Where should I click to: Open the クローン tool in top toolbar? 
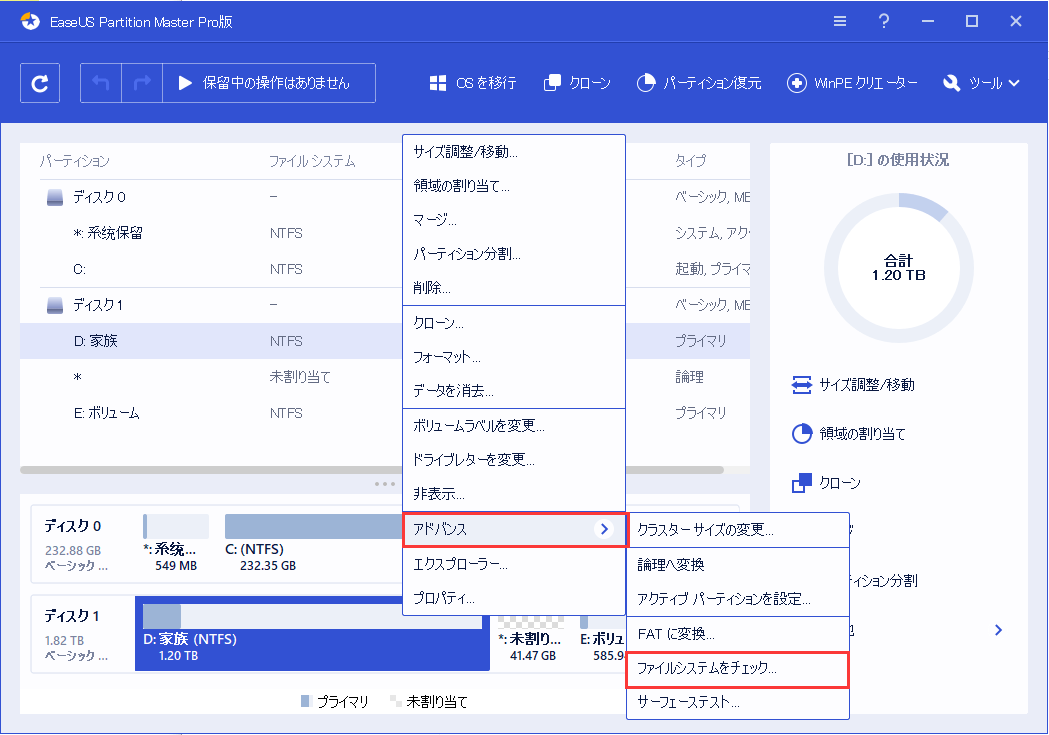tap(577, 83)
